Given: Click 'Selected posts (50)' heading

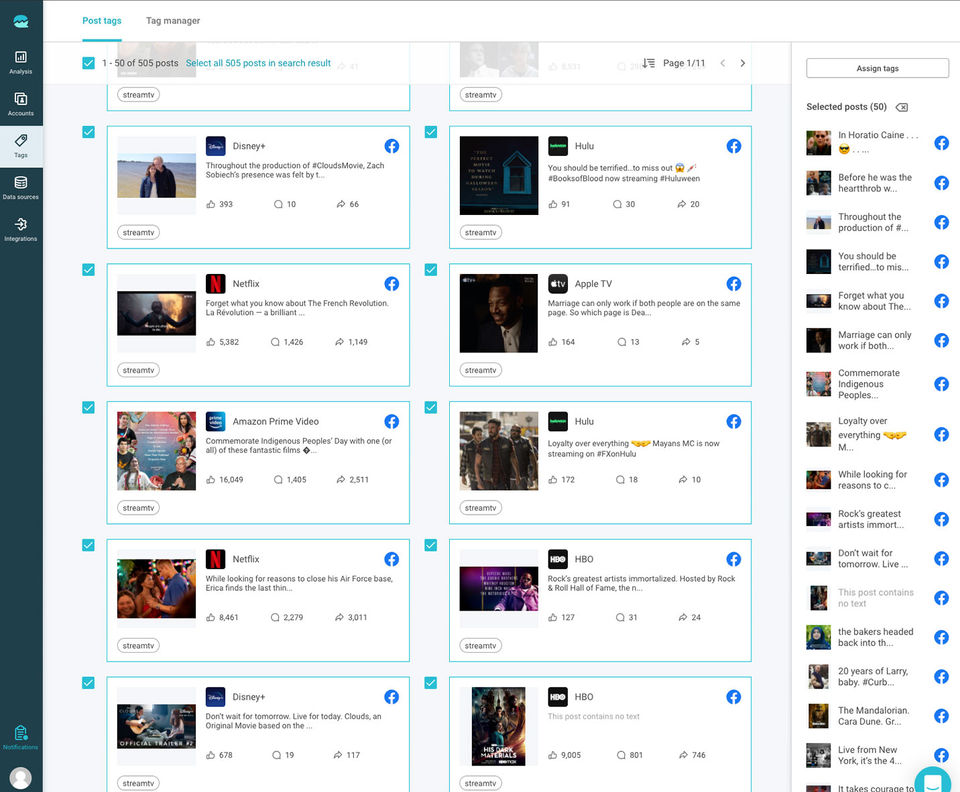Looking at the screenshot, I should click(x=846, y=106).
